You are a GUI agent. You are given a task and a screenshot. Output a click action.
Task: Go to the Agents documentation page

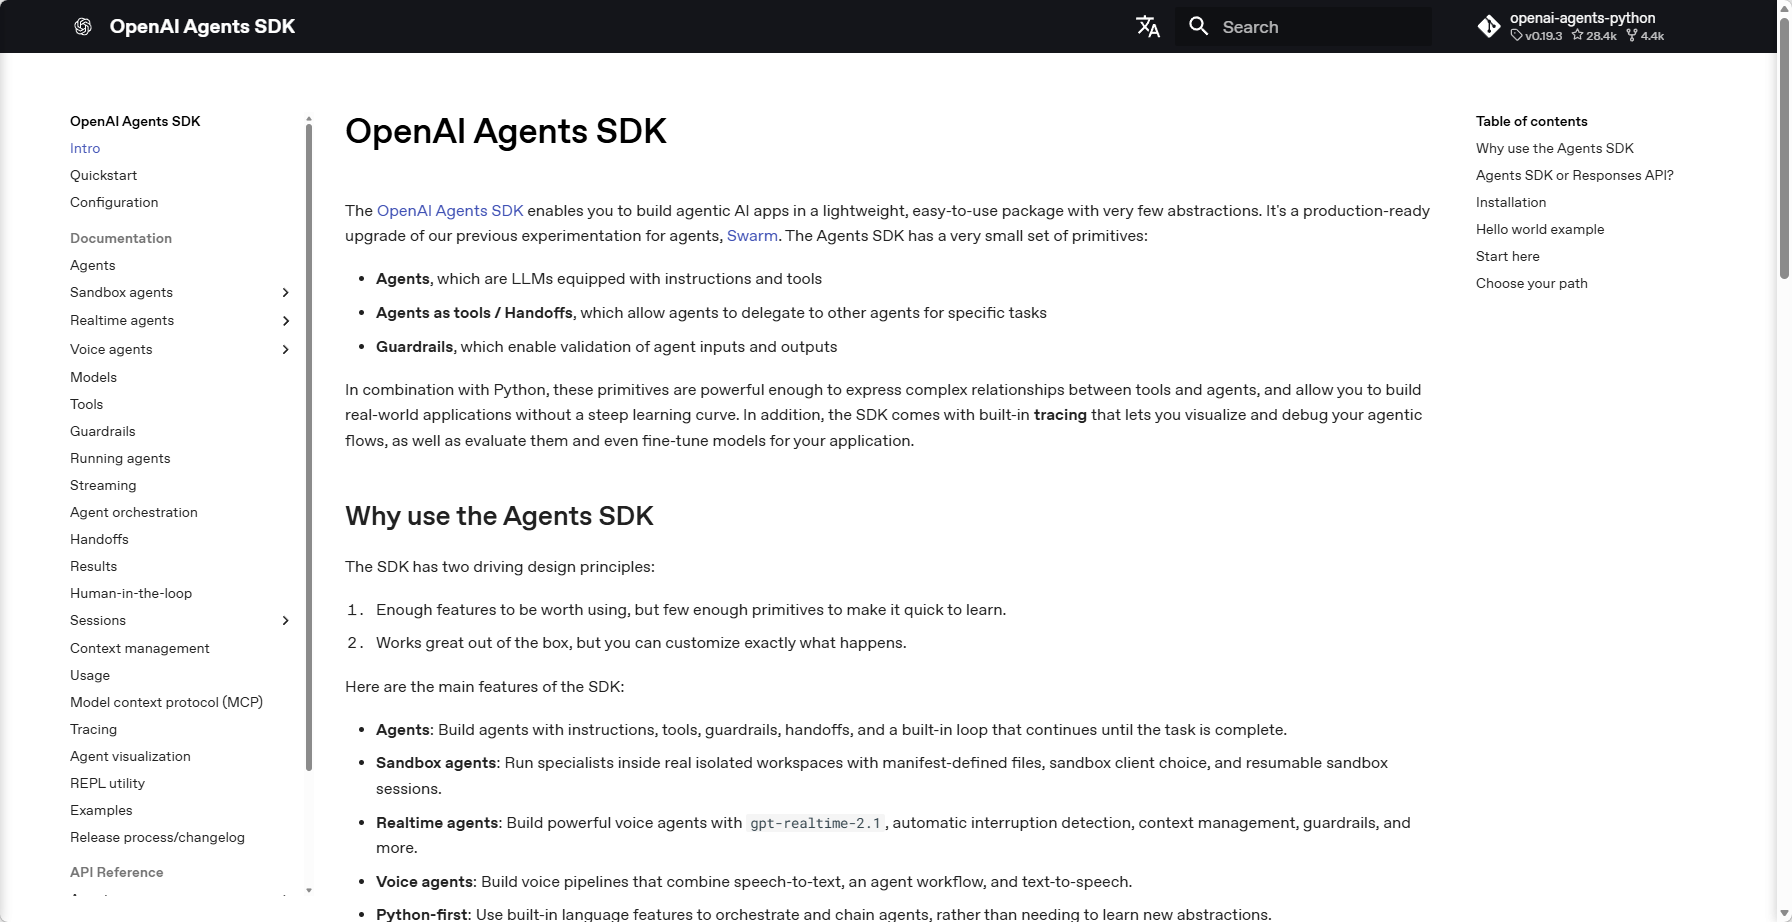(92, 265)
